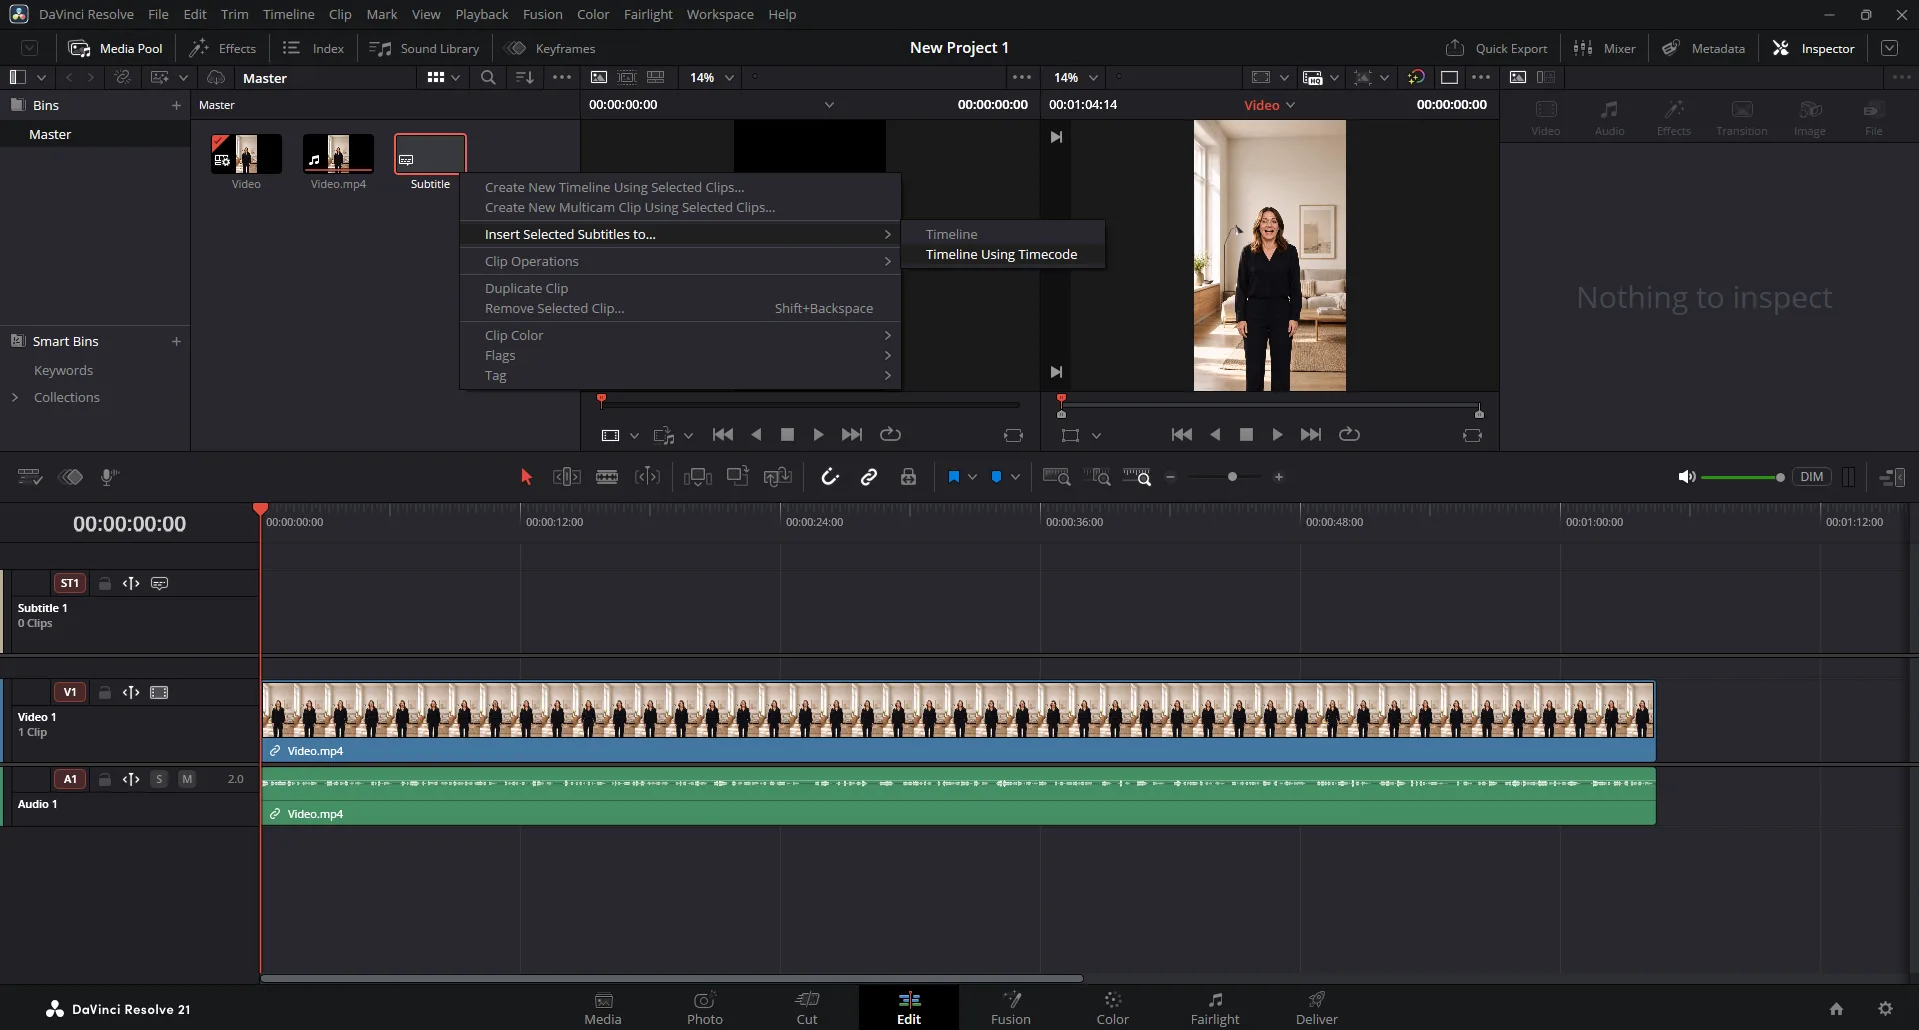
Task: Toggle the Linked Selection chain icon
Action: (x=869, y=477)
